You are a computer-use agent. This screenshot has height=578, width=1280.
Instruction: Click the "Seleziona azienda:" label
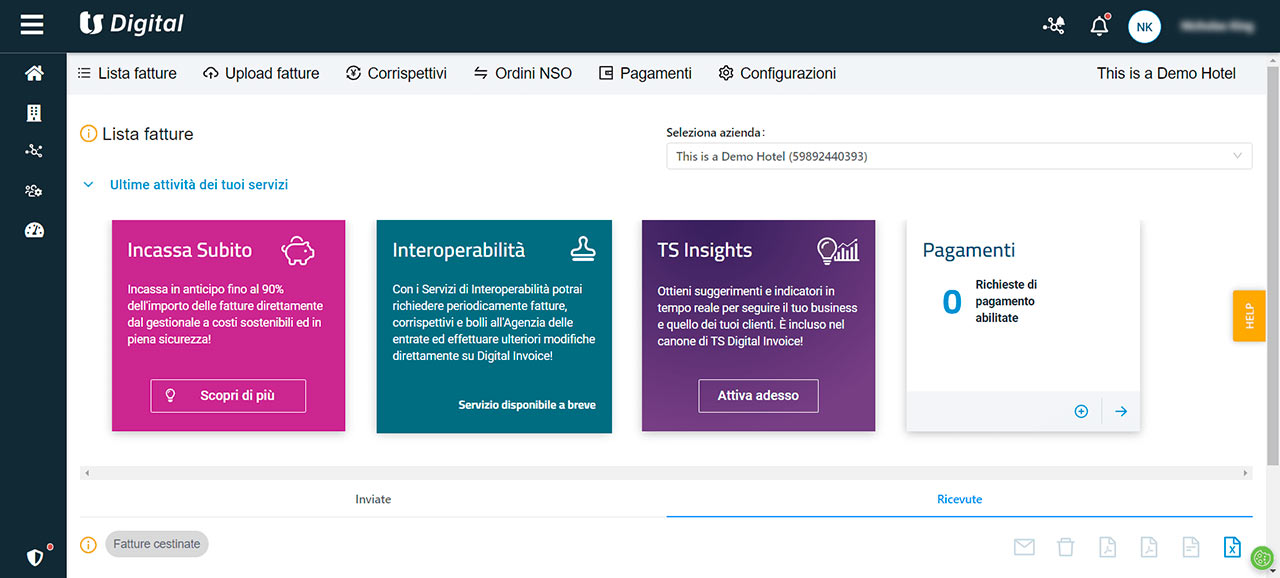[x=715, y=132]
